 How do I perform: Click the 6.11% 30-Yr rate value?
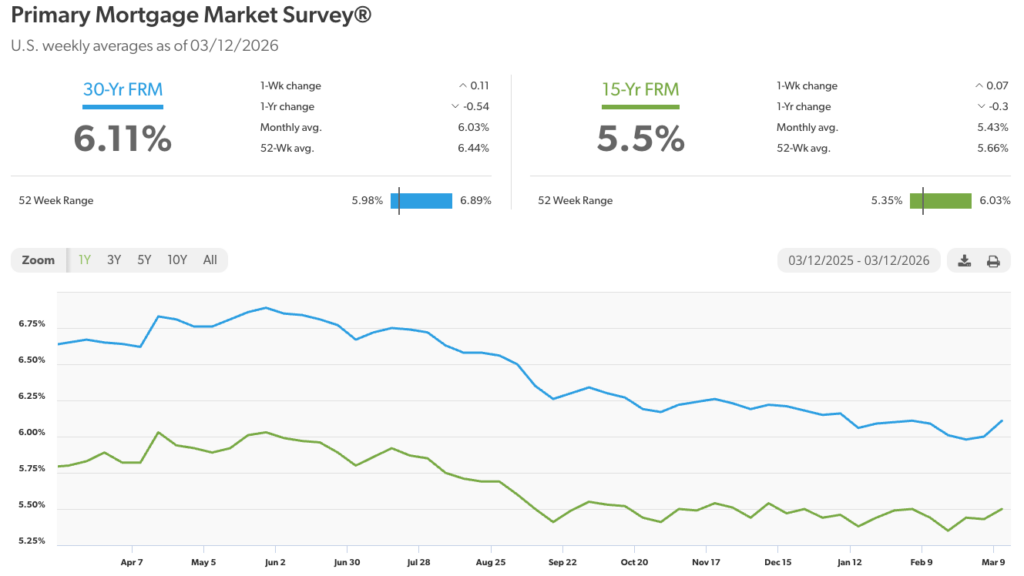click(122, 138)
